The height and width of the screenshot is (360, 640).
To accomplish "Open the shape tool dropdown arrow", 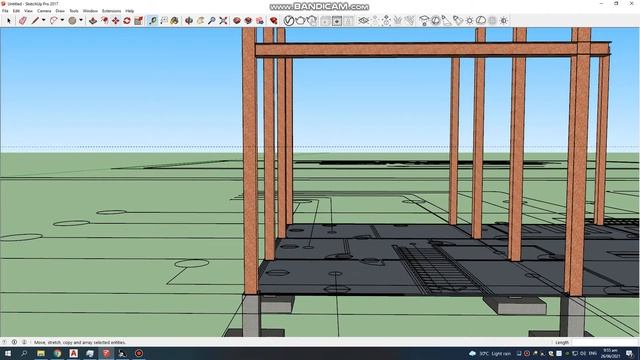I will coord(81,20).
